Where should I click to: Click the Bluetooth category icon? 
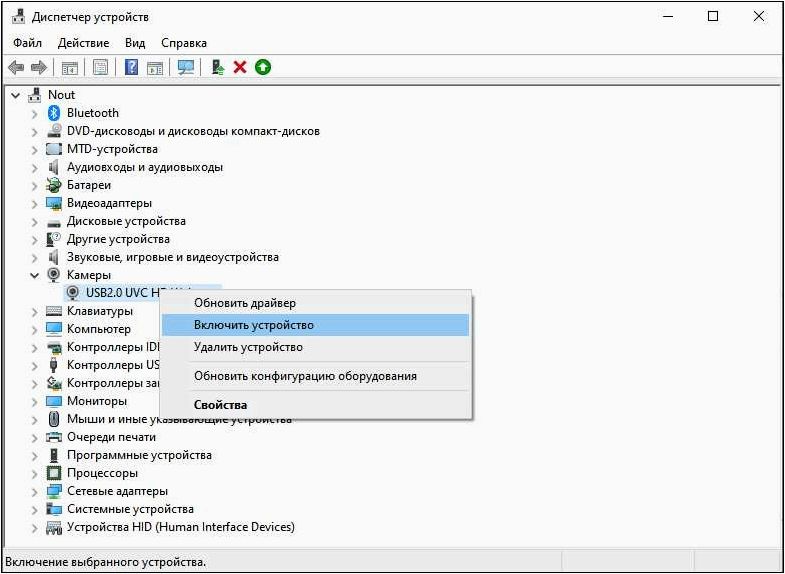point(54,113)
